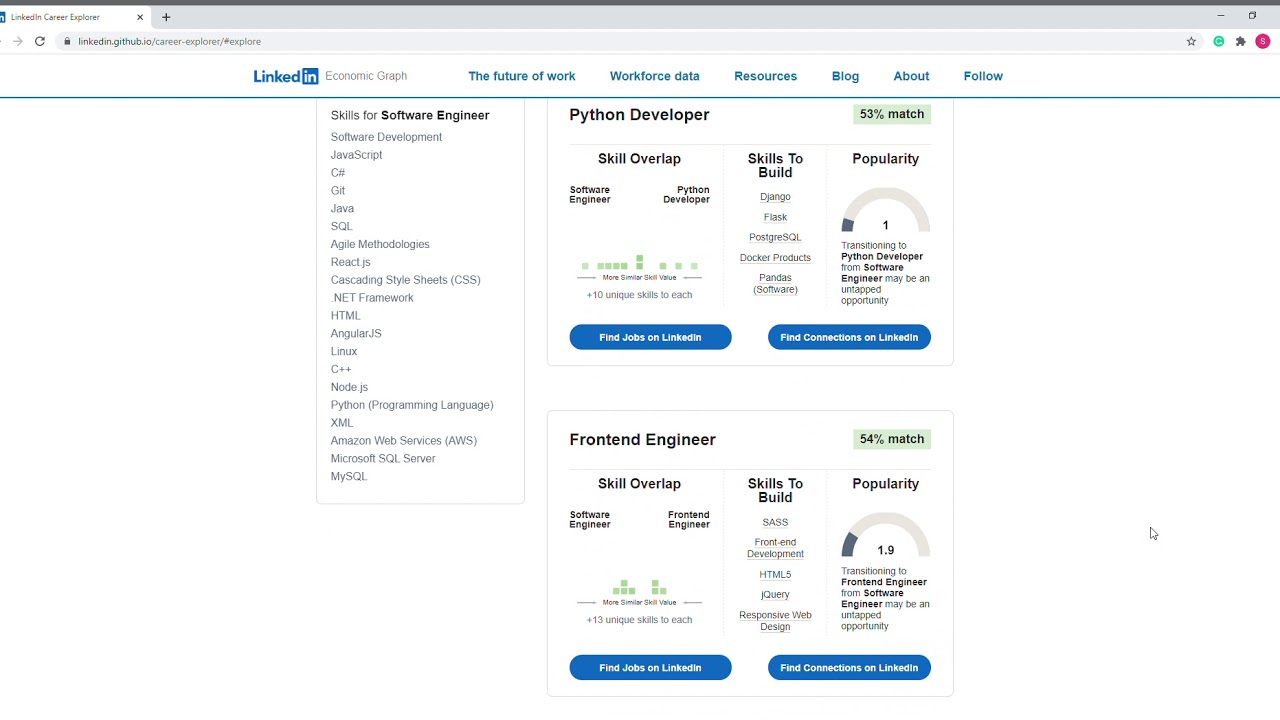Select Node.js in skills list
This screenshot has height=720, width=1280.
tap(349, 387)
